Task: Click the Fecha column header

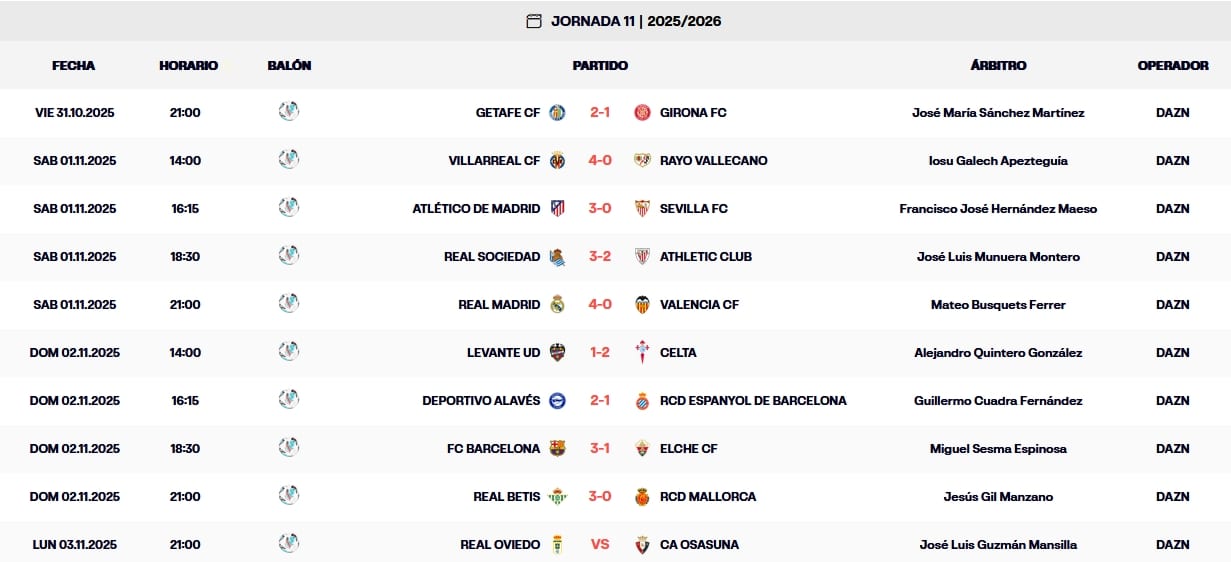Action: click(x=74, y=66)
